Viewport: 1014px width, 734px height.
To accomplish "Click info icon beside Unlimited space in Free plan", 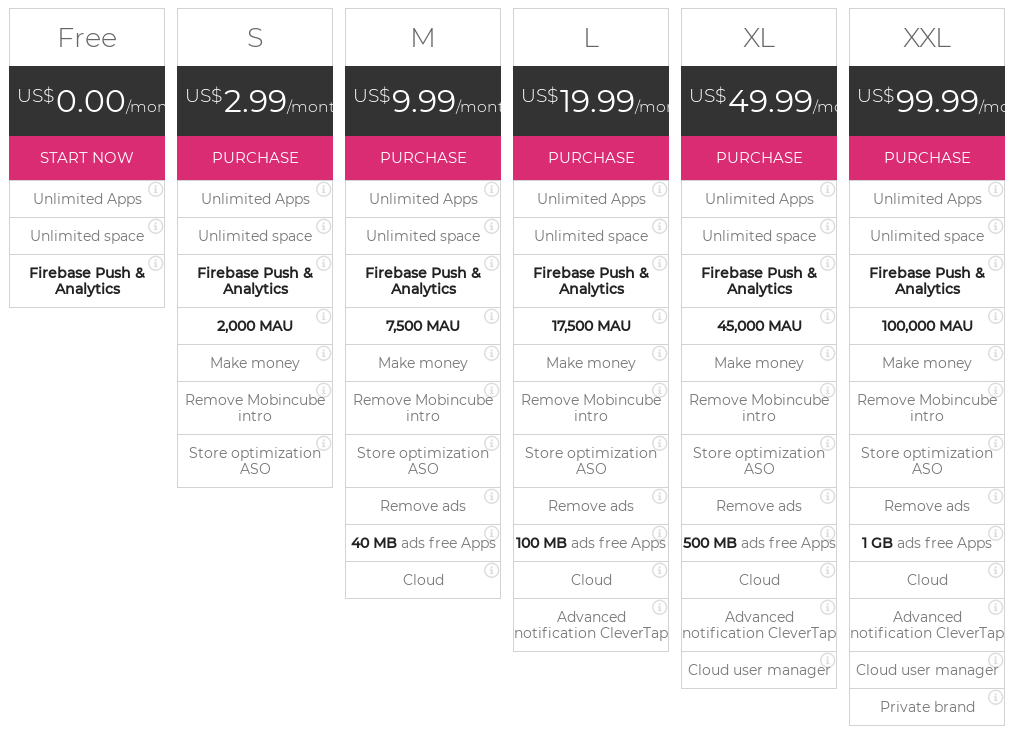I will tap(155, 226).
